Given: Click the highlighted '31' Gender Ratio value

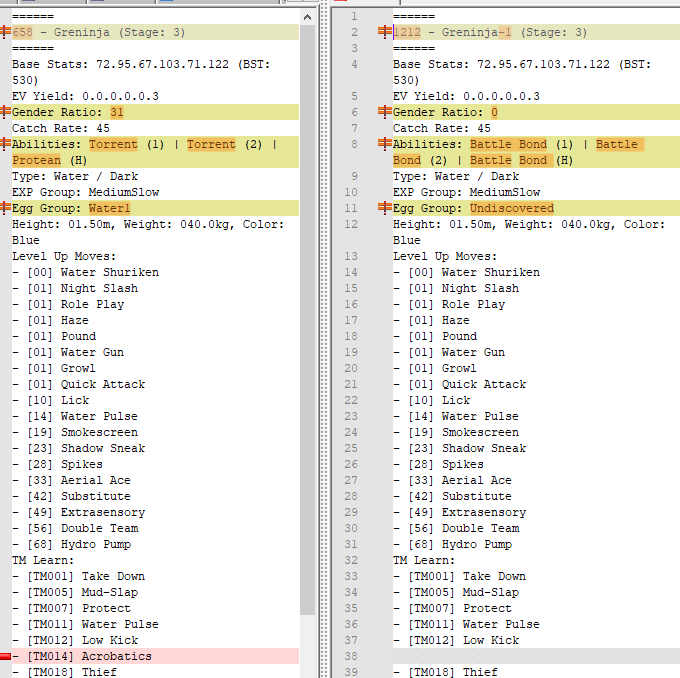Looking at the screenshot, I should pos(117,112).
